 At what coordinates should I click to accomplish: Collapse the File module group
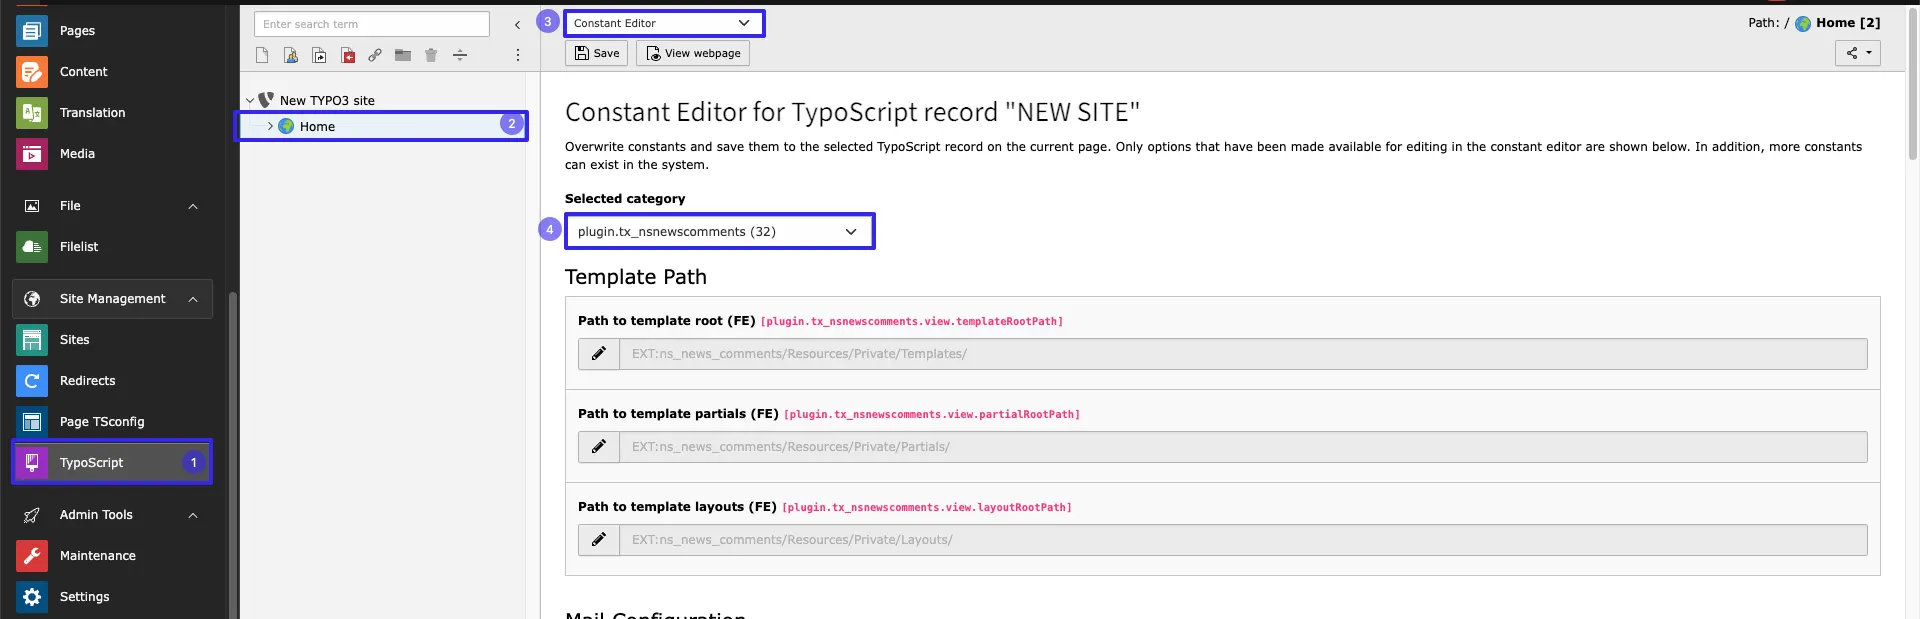[x=193, y=206]
